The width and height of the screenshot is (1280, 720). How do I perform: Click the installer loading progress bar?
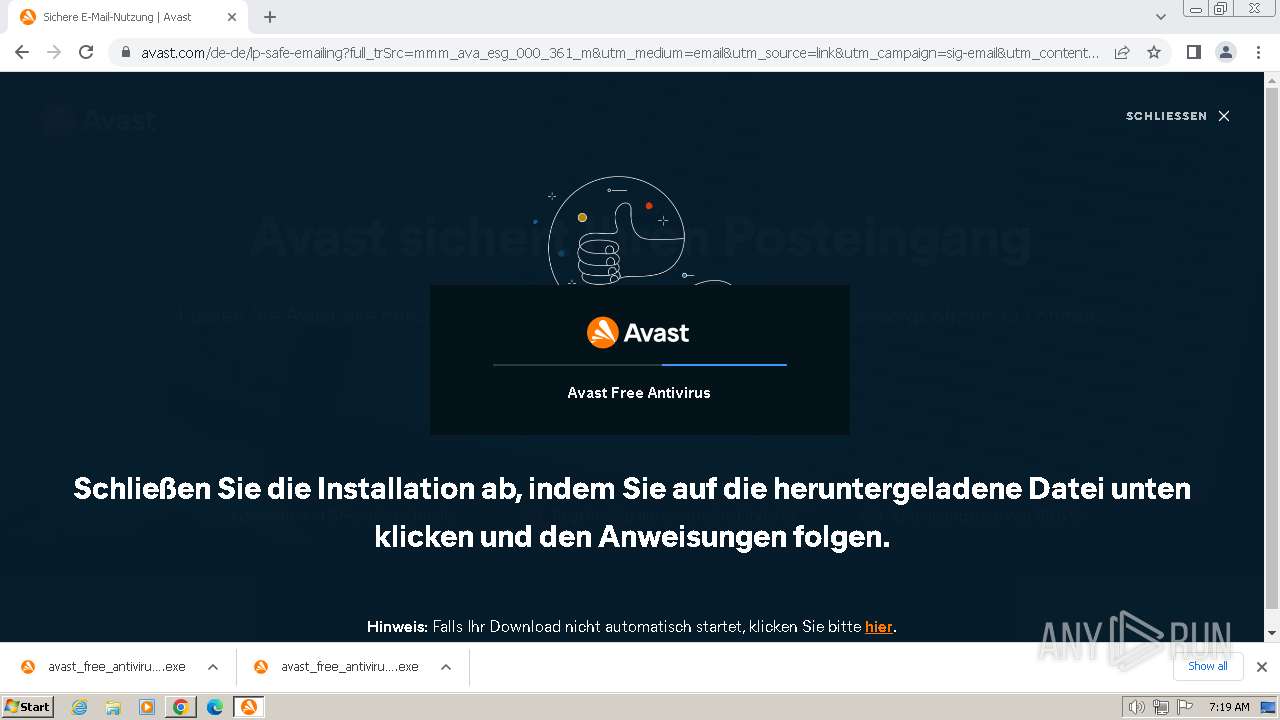[x=640, y=365]
